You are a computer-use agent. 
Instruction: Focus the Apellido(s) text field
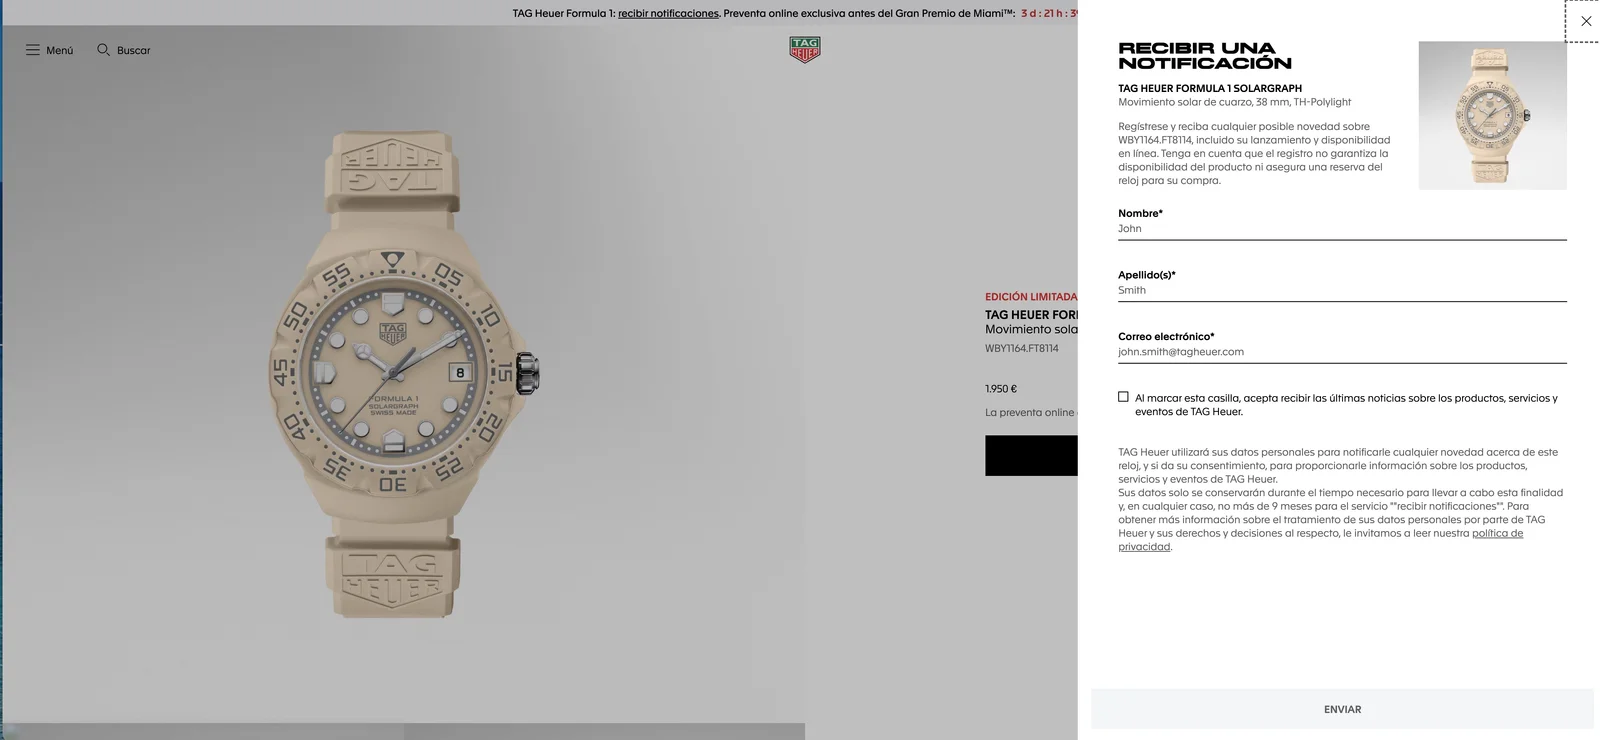[1342, 291]
